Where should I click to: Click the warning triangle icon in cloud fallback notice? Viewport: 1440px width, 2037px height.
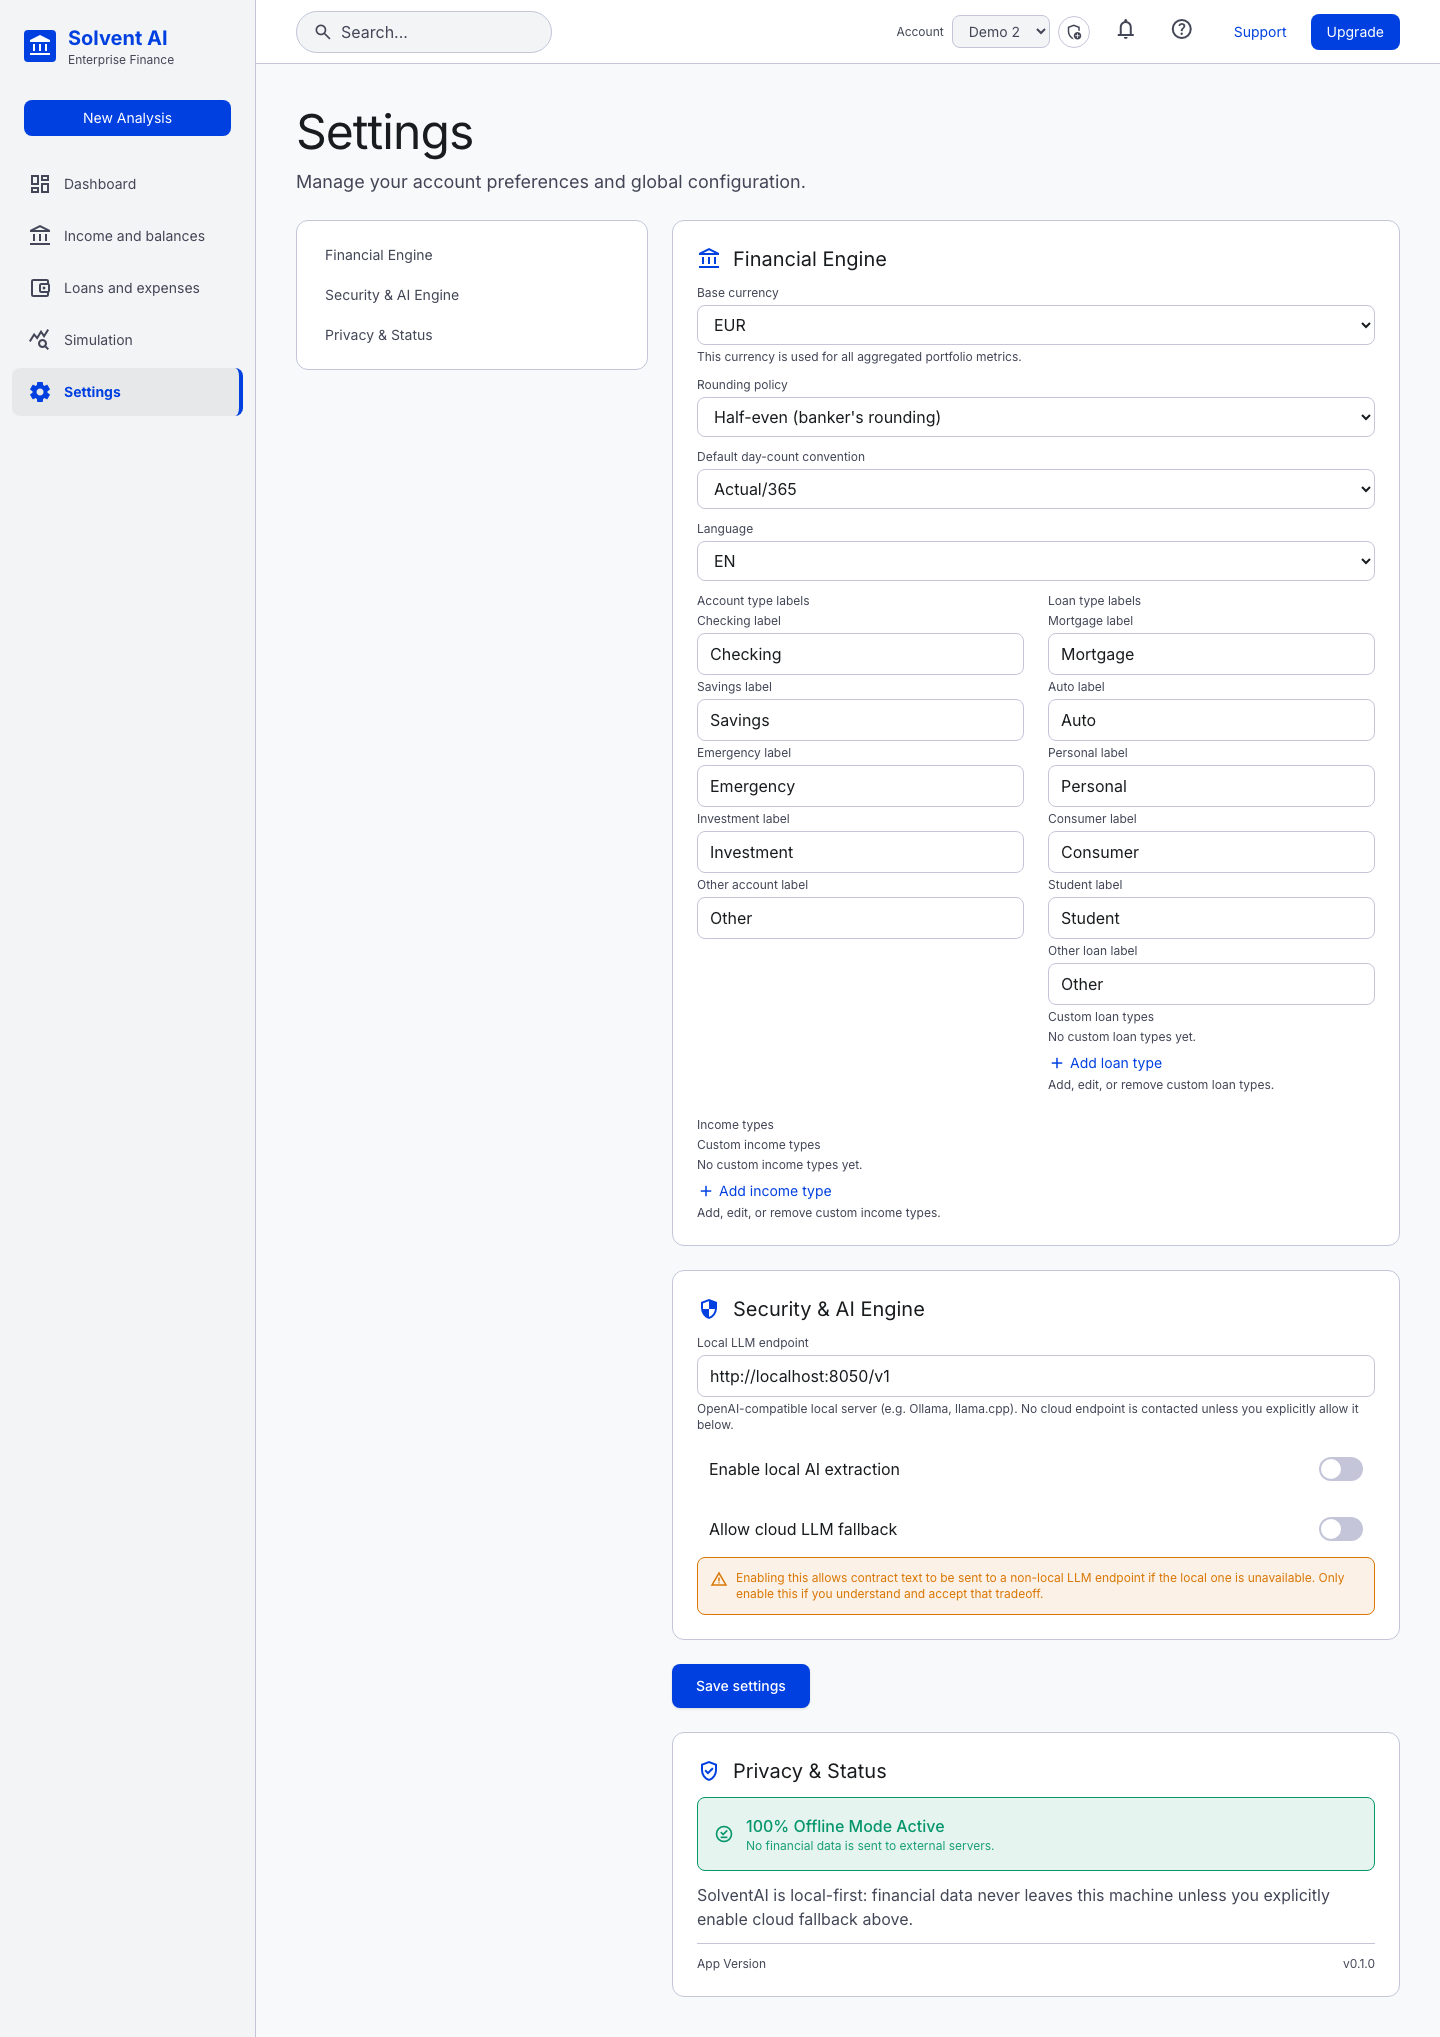pos(719,1580)
